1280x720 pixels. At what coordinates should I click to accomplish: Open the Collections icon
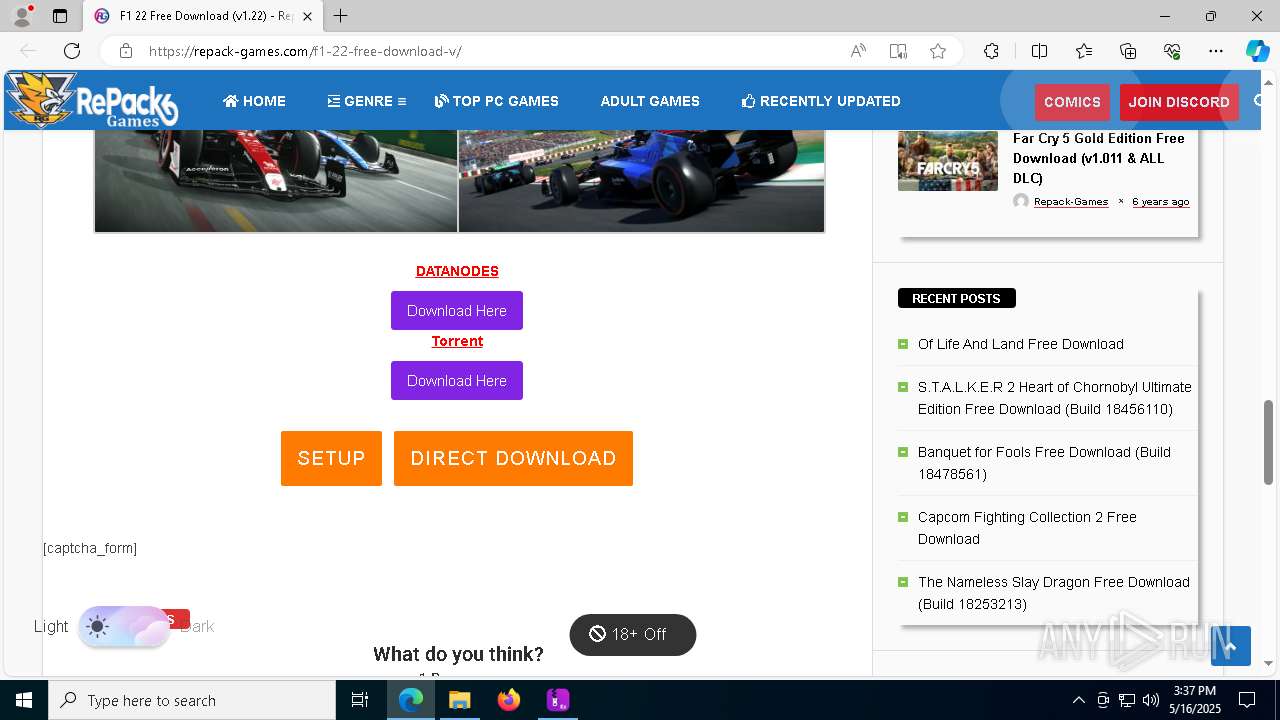click(1128, 51)
